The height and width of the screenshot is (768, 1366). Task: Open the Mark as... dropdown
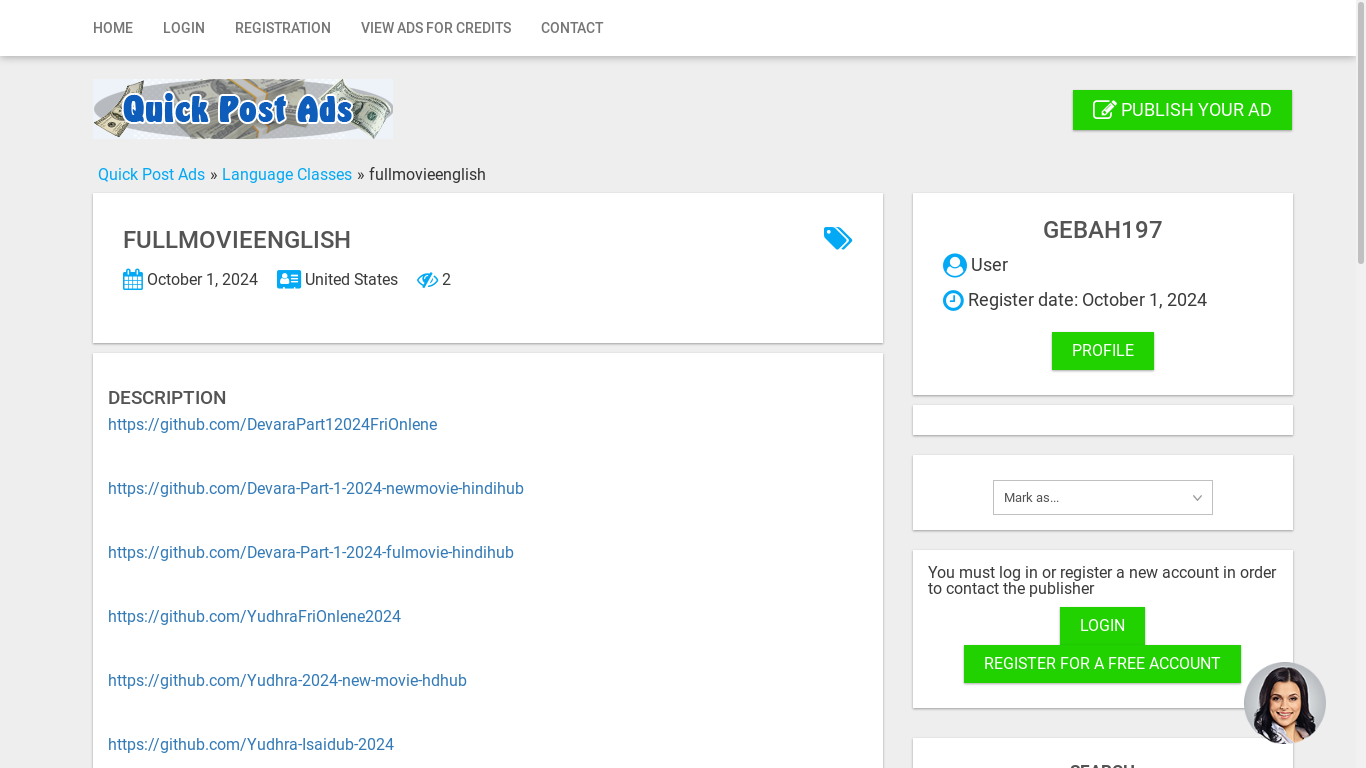coord(1103,498)
